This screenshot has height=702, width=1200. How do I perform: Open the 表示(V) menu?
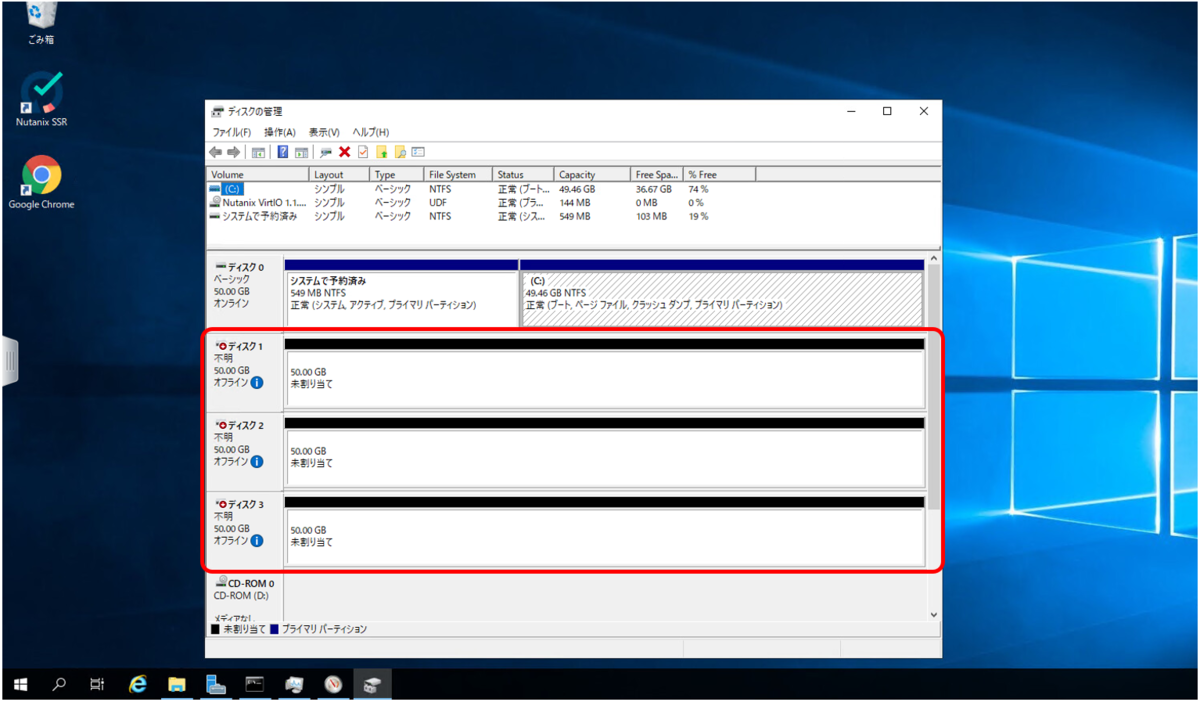coord(324,132)
